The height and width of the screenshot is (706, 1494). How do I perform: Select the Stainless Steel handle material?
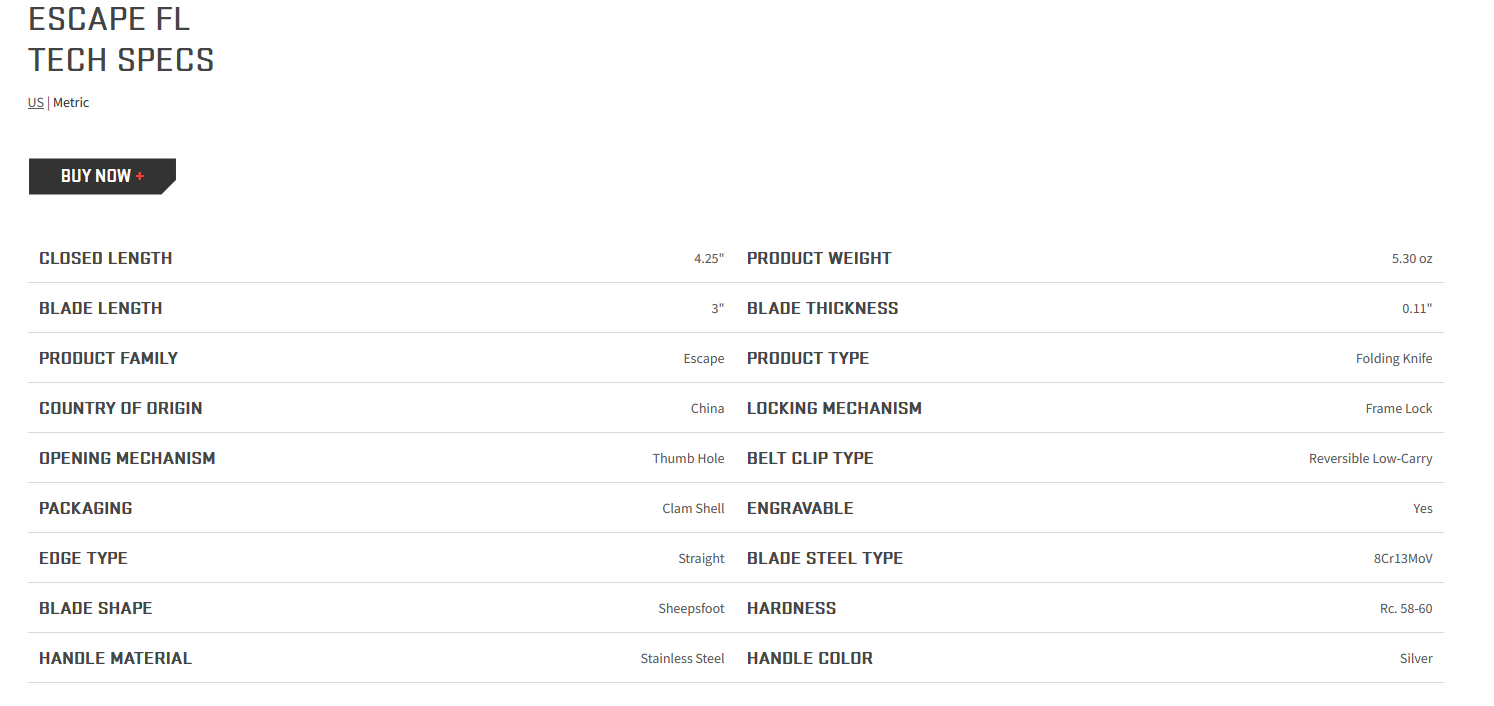pyautogui.click(x=682, y=659)
